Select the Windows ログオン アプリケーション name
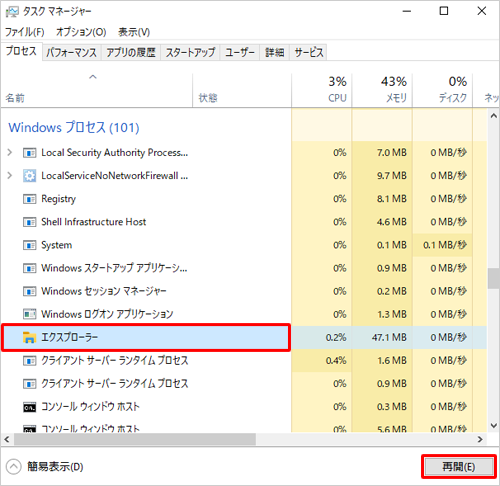This screenshot has width=500, height=486. 107,314
